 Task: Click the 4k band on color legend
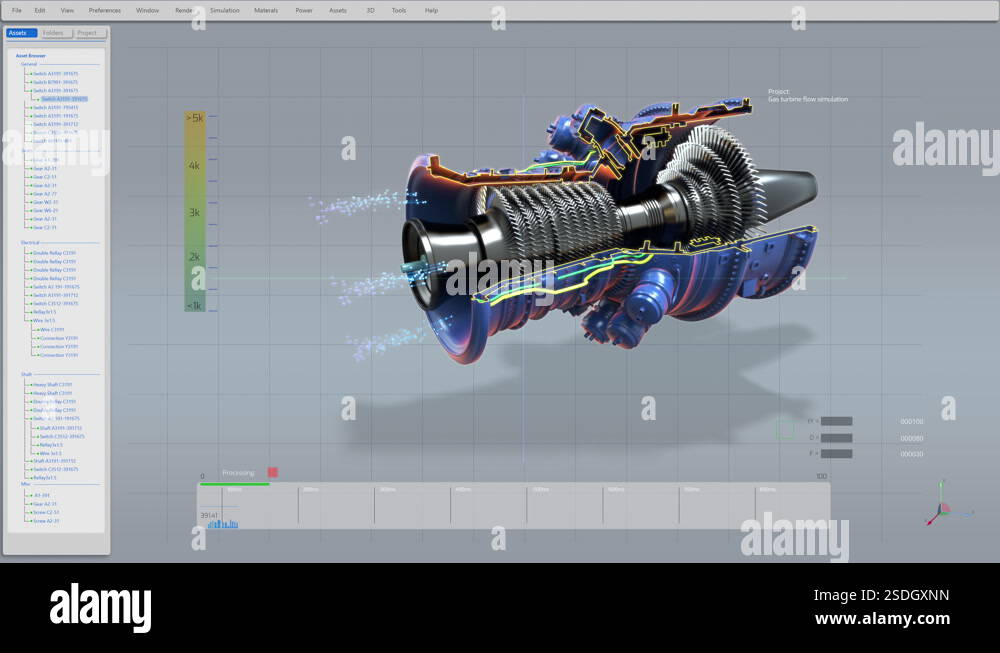[x=195, y=165]
